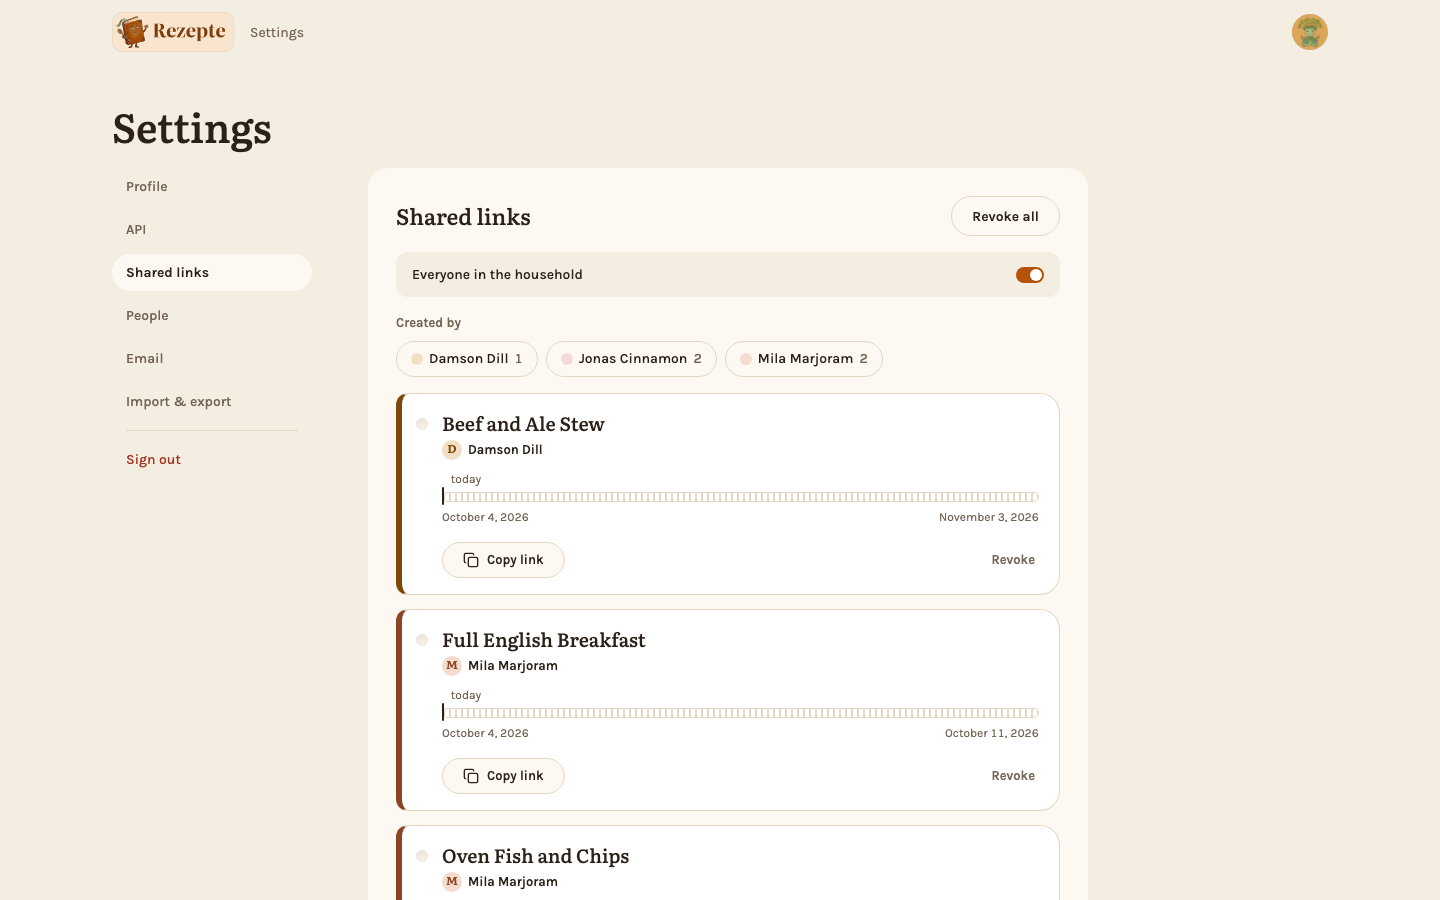Open the user avatar in top right
The width and height of the screenshot is (1440, 900).
pyautogui.click(x=1309, y=32)
